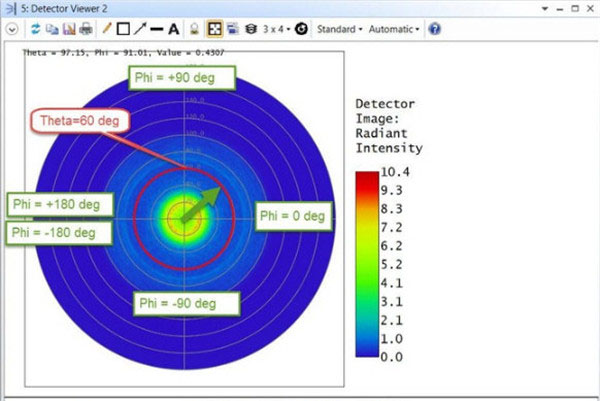Select the line drawing tool

[156, 29]
